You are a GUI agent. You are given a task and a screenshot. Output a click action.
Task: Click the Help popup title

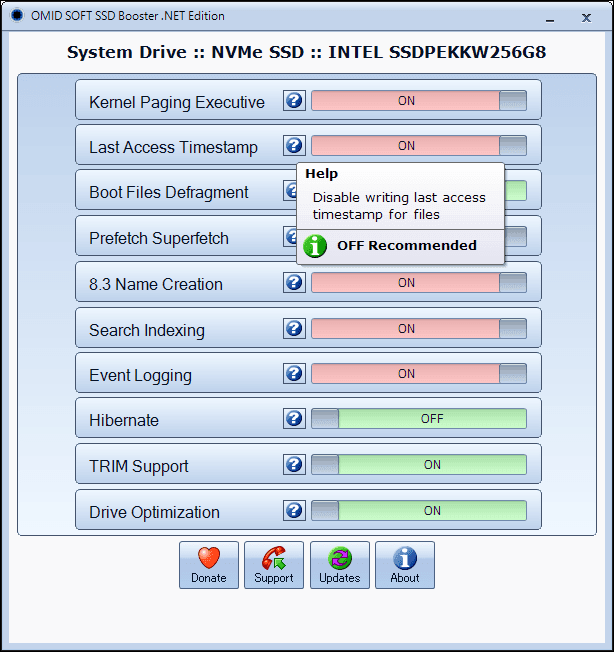tap(321, 173)
